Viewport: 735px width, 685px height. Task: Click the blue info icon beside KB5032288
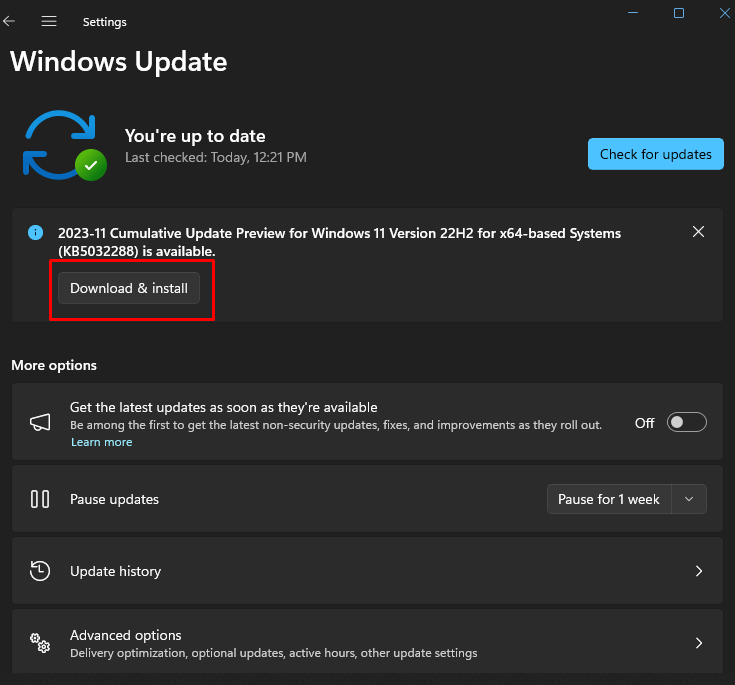36,232
